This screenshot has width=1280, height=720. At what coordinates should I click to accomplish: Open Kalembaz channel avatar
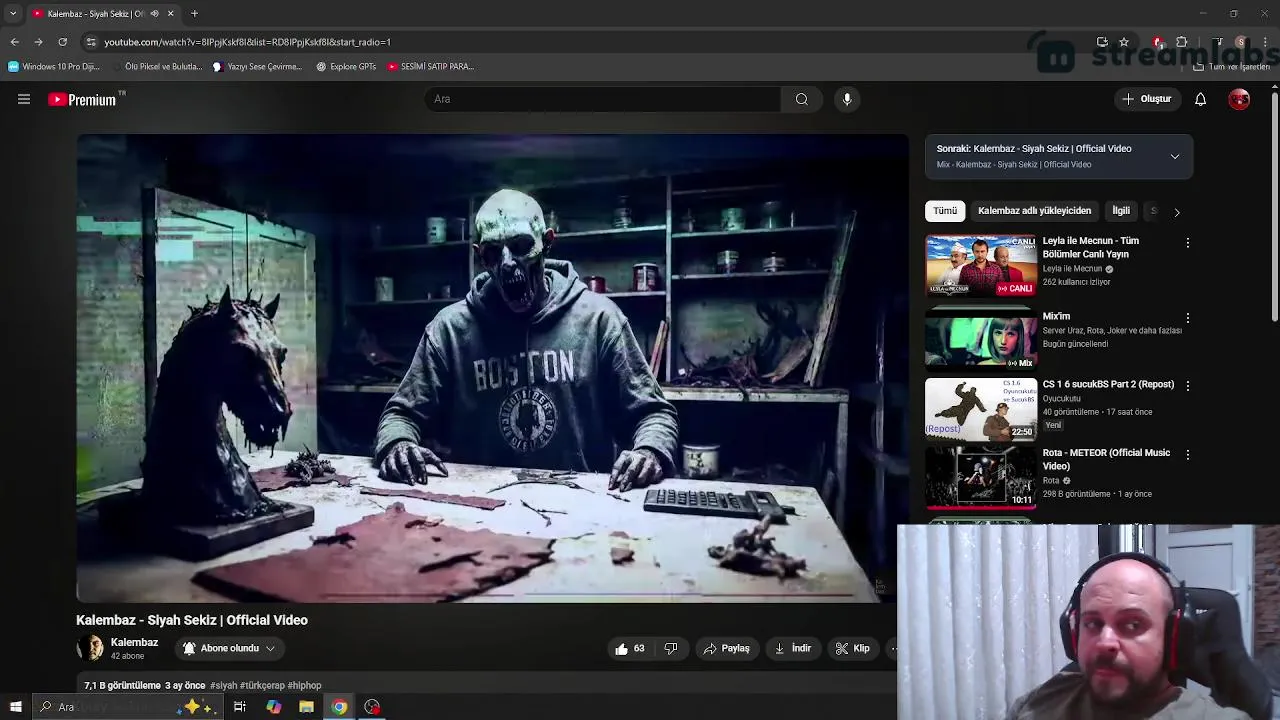point(90,648)
